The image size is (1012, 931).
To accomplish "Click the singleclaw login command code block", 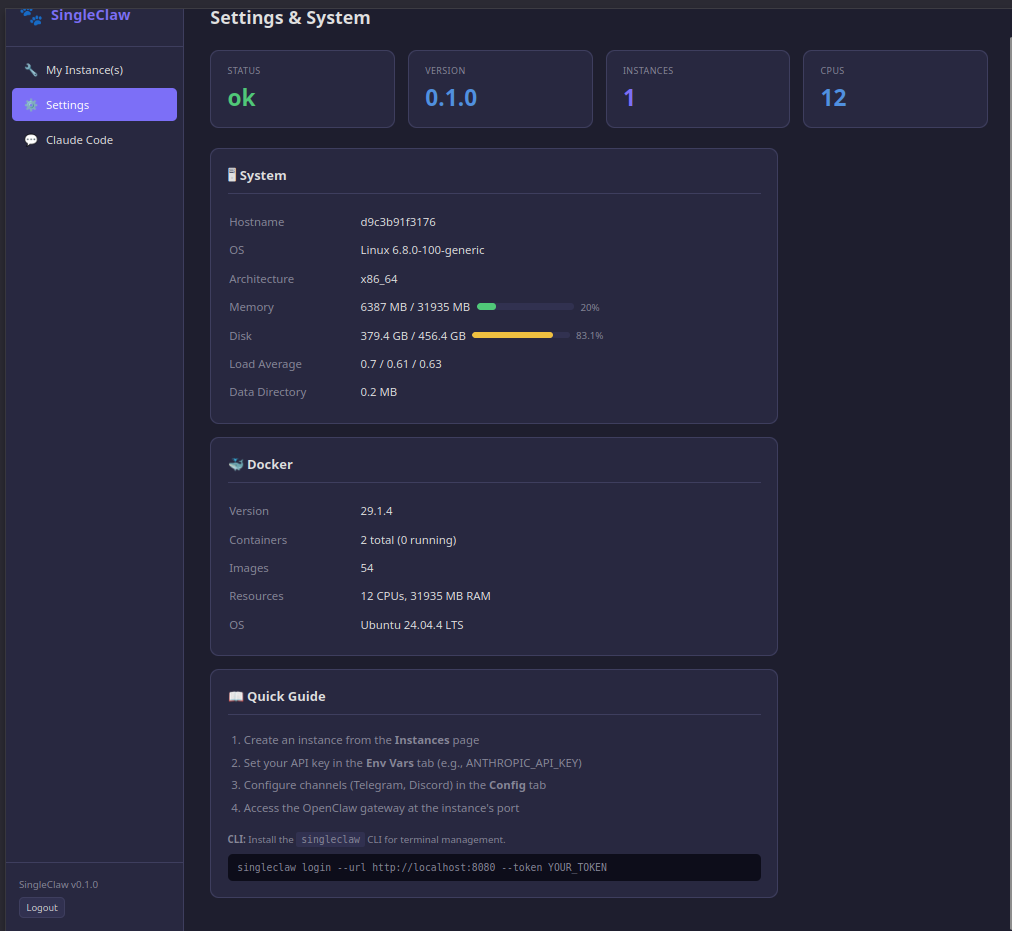I will [x=494, y=867].
